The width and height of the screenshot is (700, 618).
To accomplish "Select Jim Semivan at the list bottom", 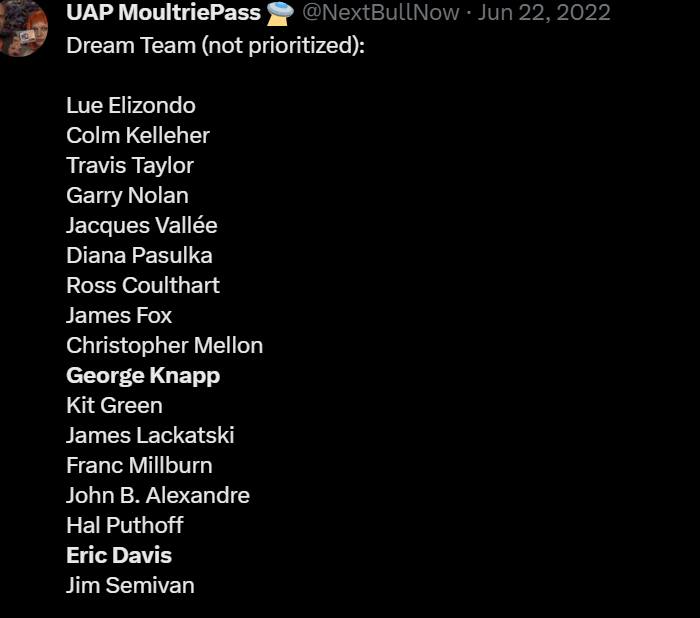I will pyautogui.click(x=130, y=585).
